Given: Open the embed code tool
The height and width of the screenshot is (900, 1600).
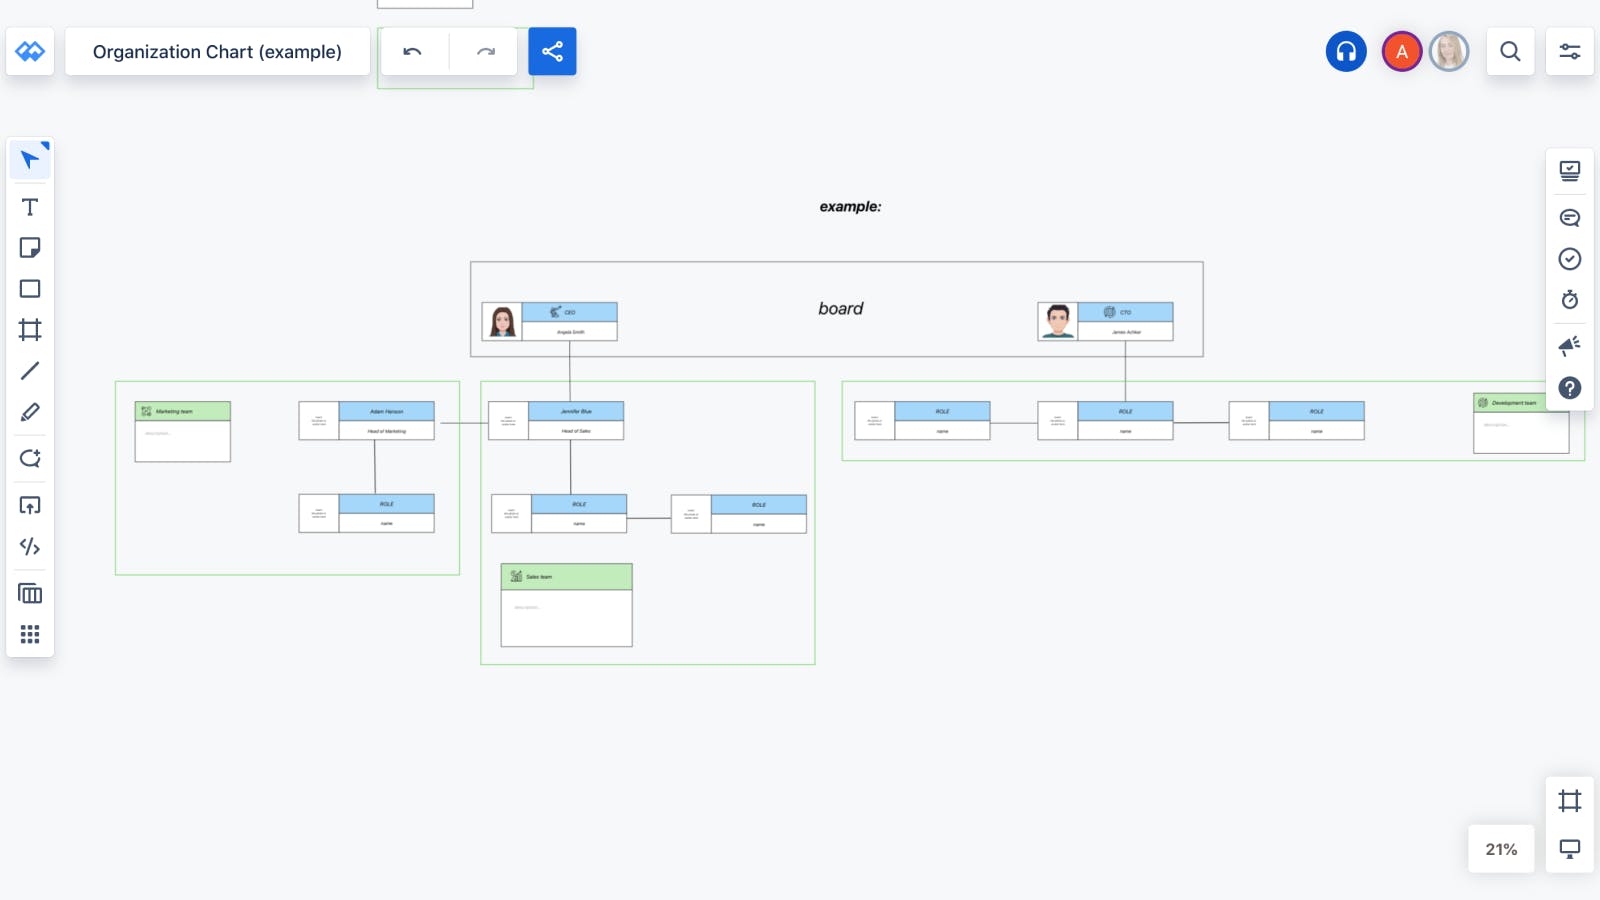Looking at the screenshot, I should click(x=30, y=547).
